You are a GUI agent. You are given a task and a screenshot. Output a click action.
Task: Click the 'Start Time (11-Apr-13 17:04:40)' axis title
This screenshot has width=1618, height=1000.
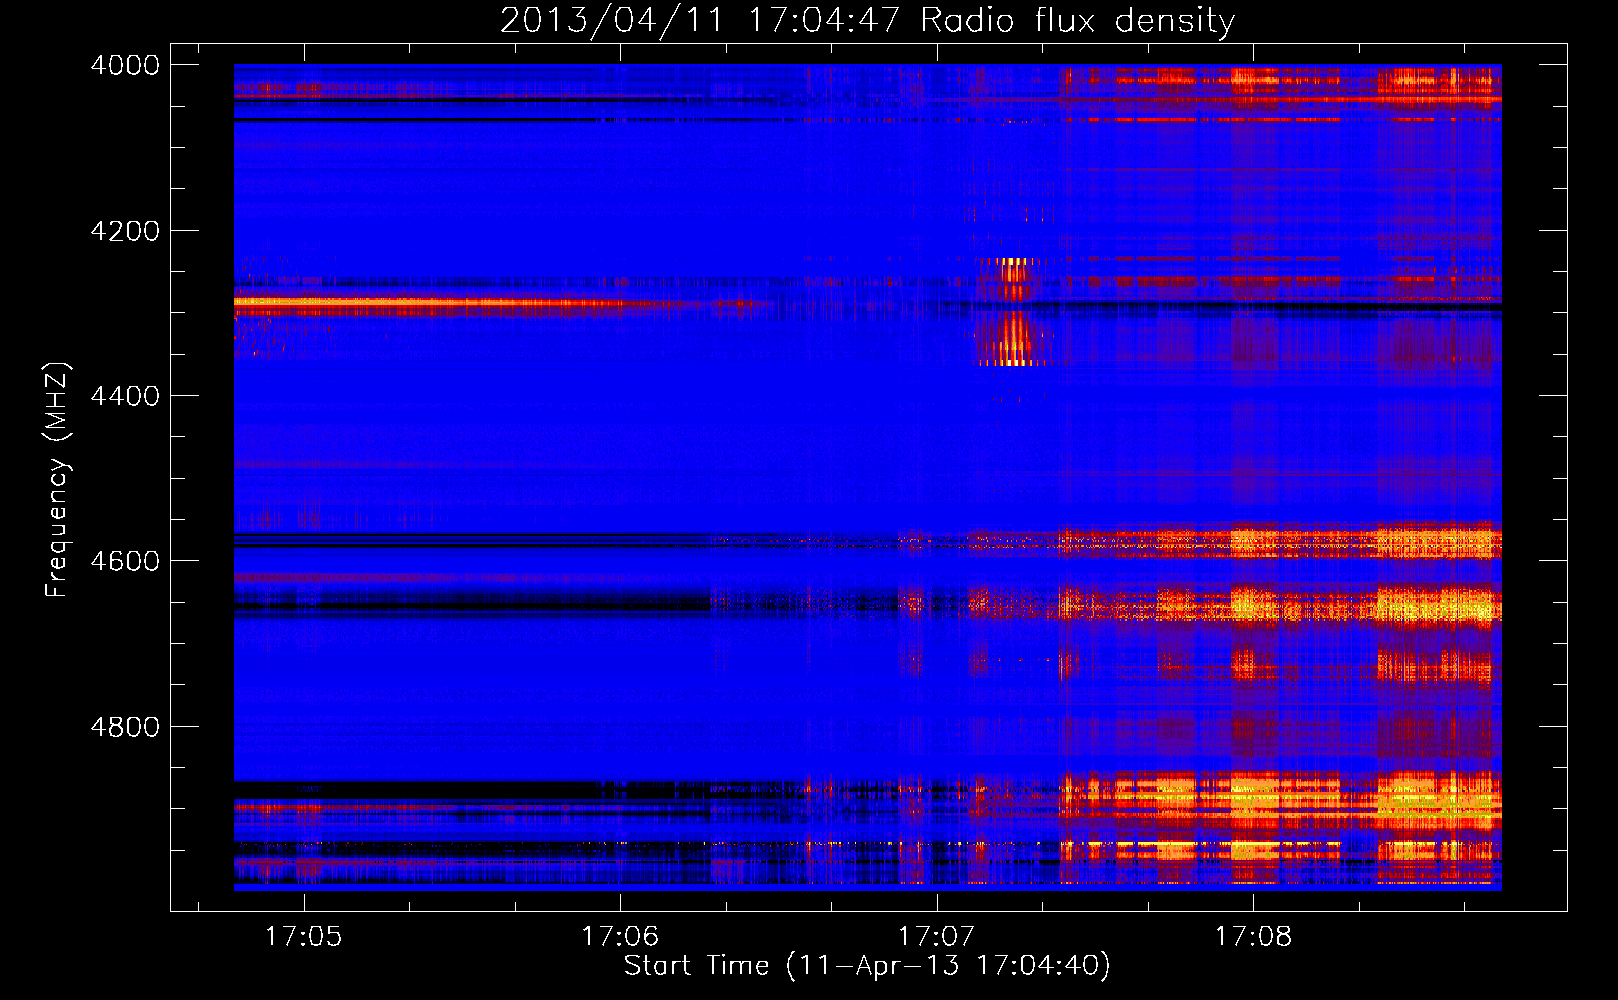(867, 966)
